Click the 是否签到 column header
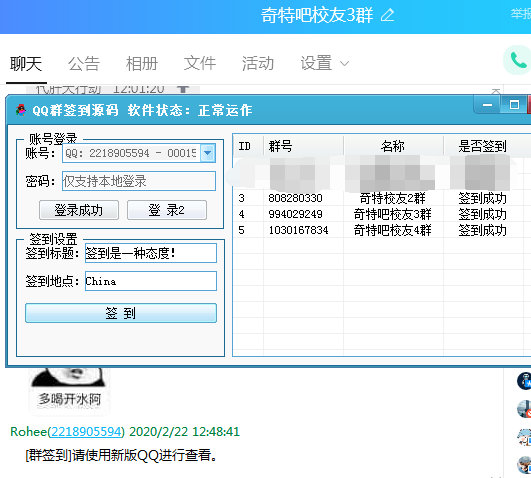Image resolution: width=531 pixels, height=478 pixels. [483, 146]
